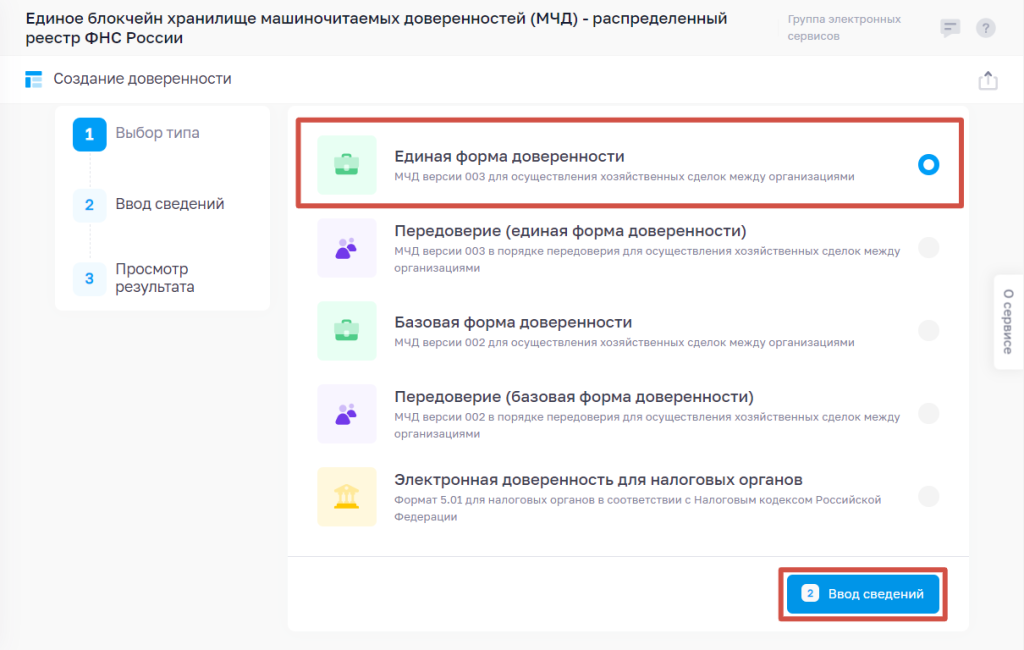Click the blue form icon beside Создание доверенности
Image resolution: width=1024 pixels, height=650 pixels.
33,79
